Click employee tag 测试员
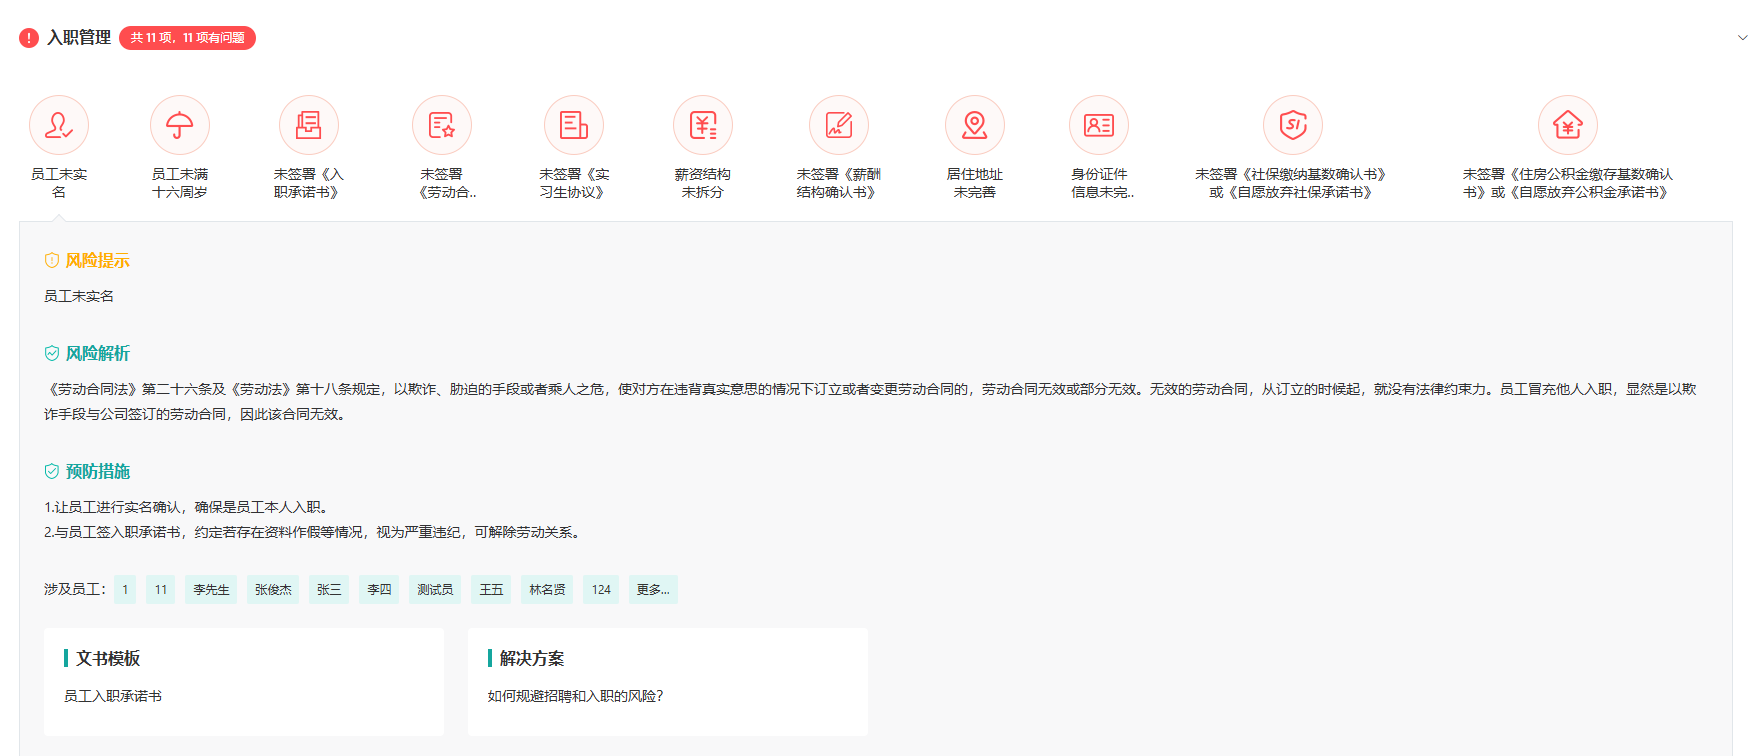Image resolution: width=1761 pixels, height=756 pixels. (x=435, y=590)
